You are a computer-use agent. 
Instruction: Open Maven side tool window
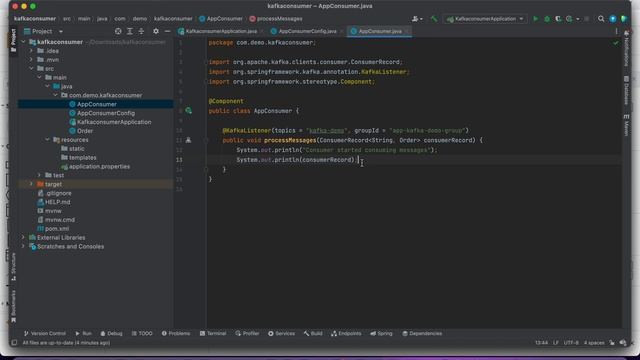click(626, 125)
